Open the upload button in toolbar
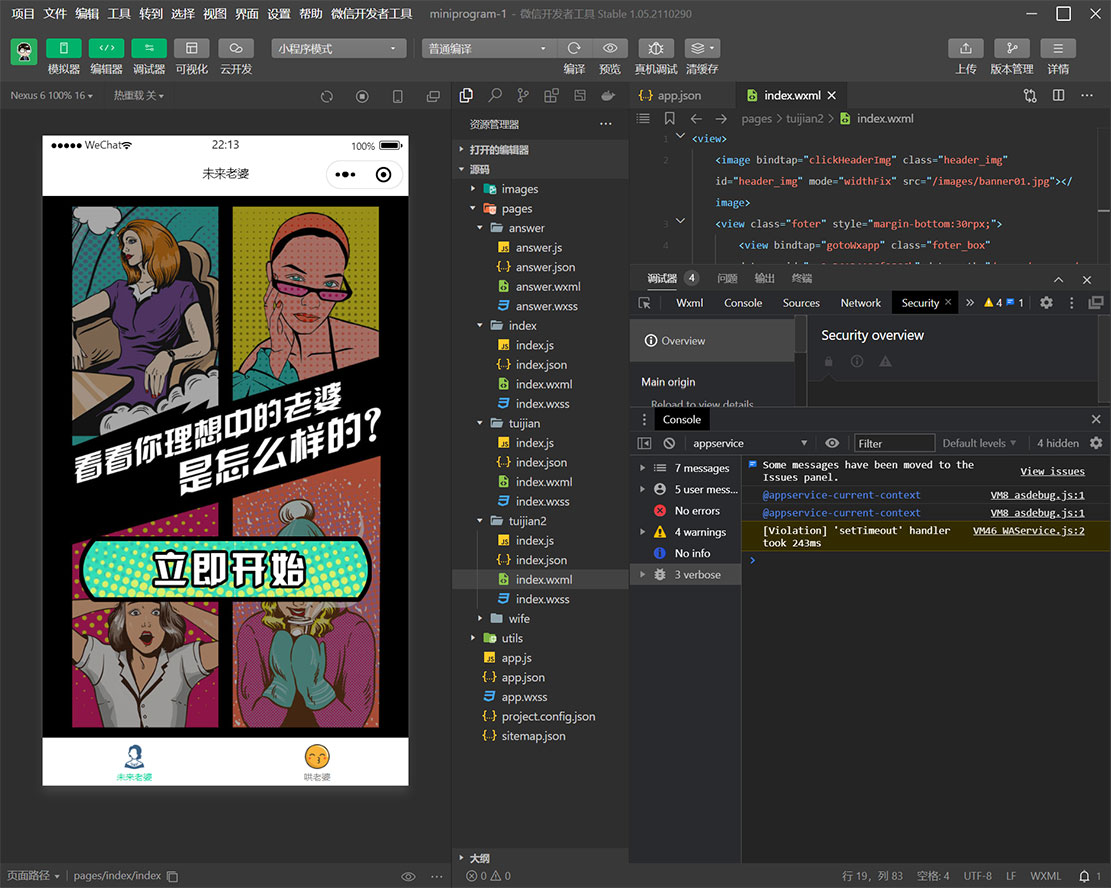 click(965, 49)
